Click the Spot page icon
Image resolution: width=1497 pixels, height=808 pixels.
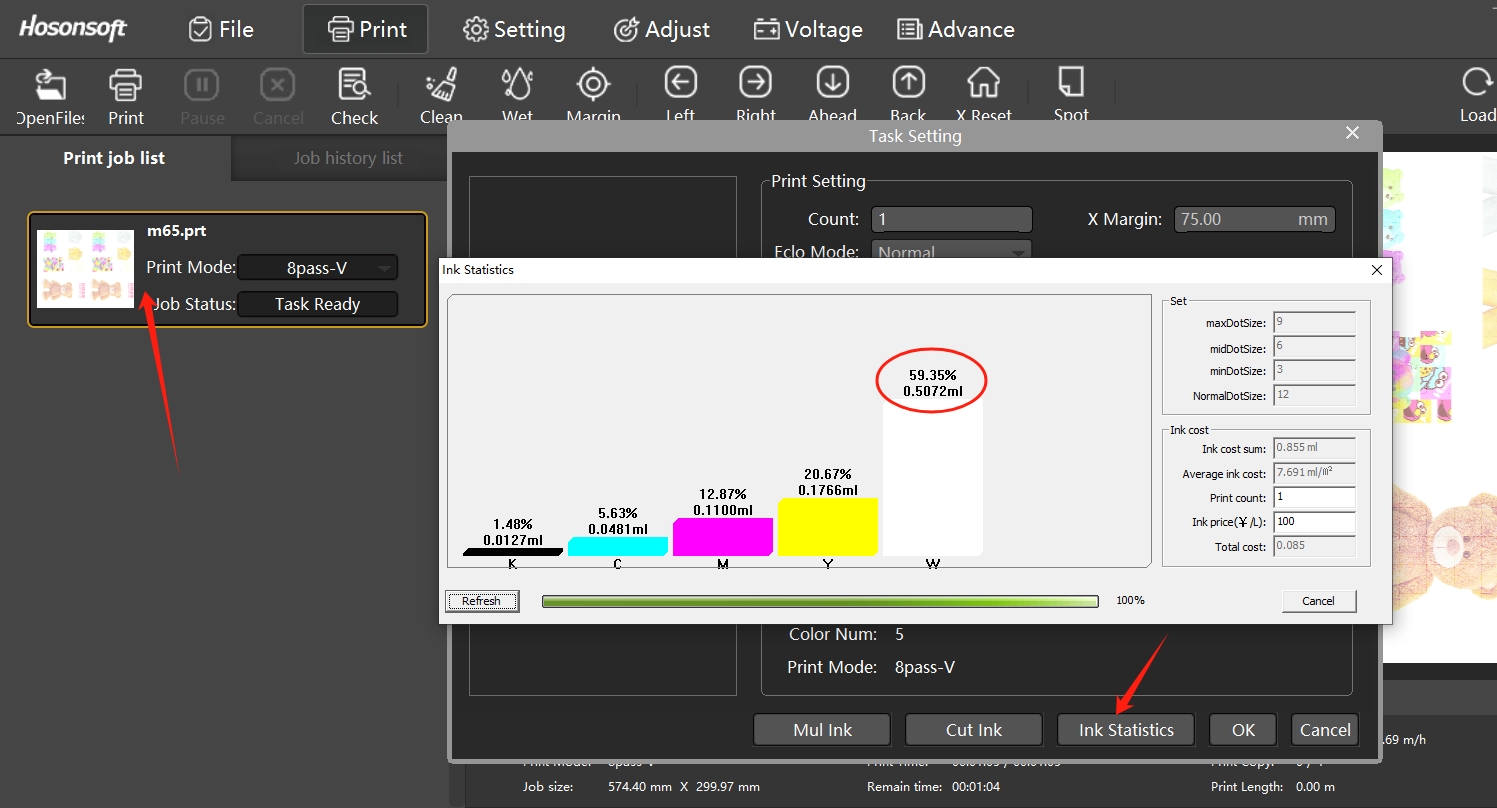tap(1070, 84)
